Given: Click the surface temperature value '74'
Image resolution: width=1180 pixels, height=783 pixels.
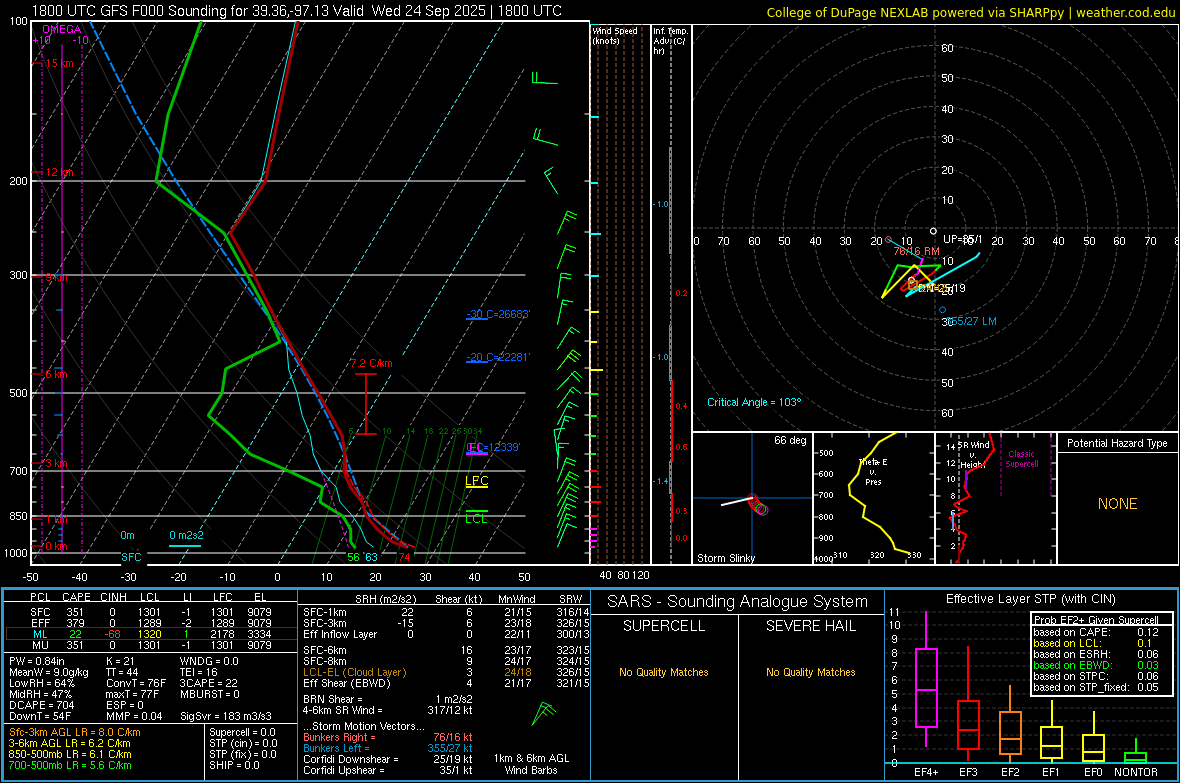Looking at the screenshot, I should click(x=404, y=557).
